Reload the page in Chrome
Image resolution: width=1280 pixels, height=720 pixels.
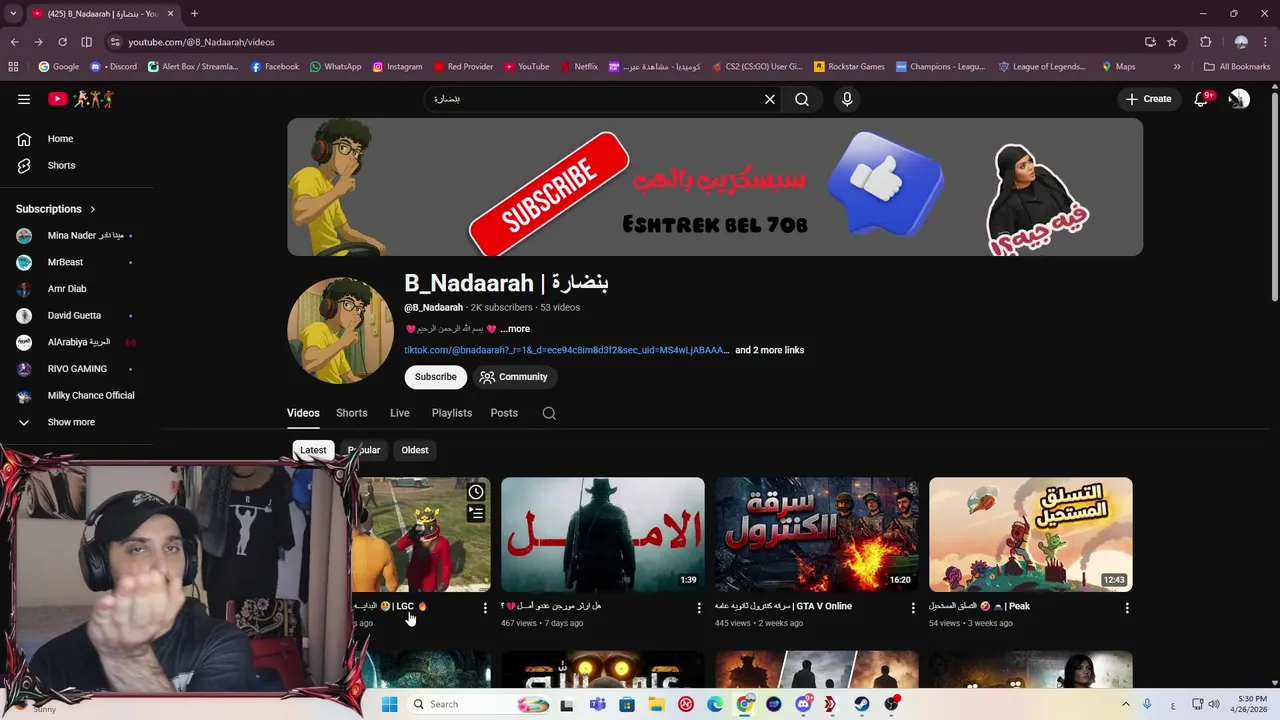pos(62,42)
